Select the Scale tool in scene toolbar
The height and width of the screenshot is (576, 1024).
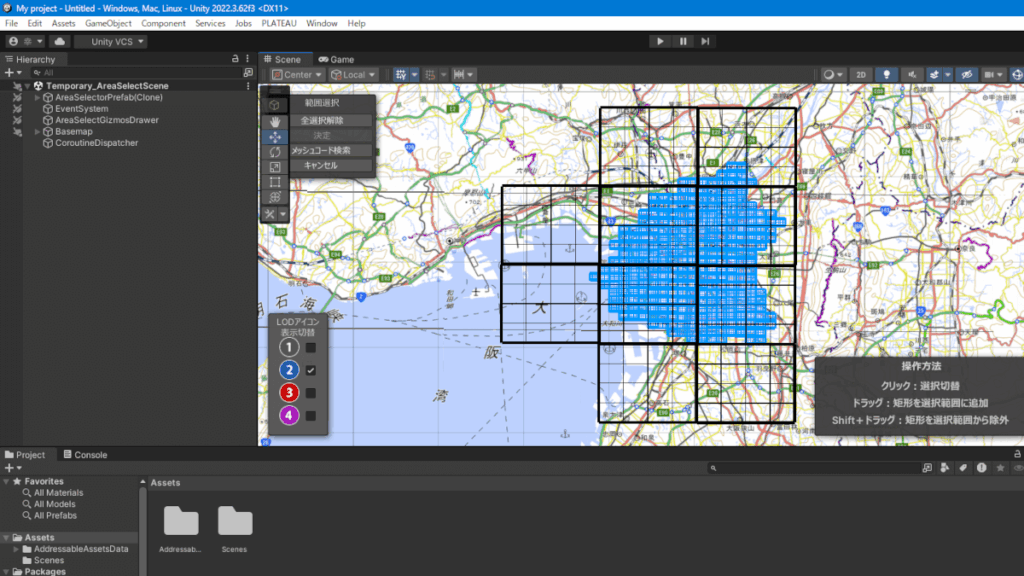click(x=275, y=167)
